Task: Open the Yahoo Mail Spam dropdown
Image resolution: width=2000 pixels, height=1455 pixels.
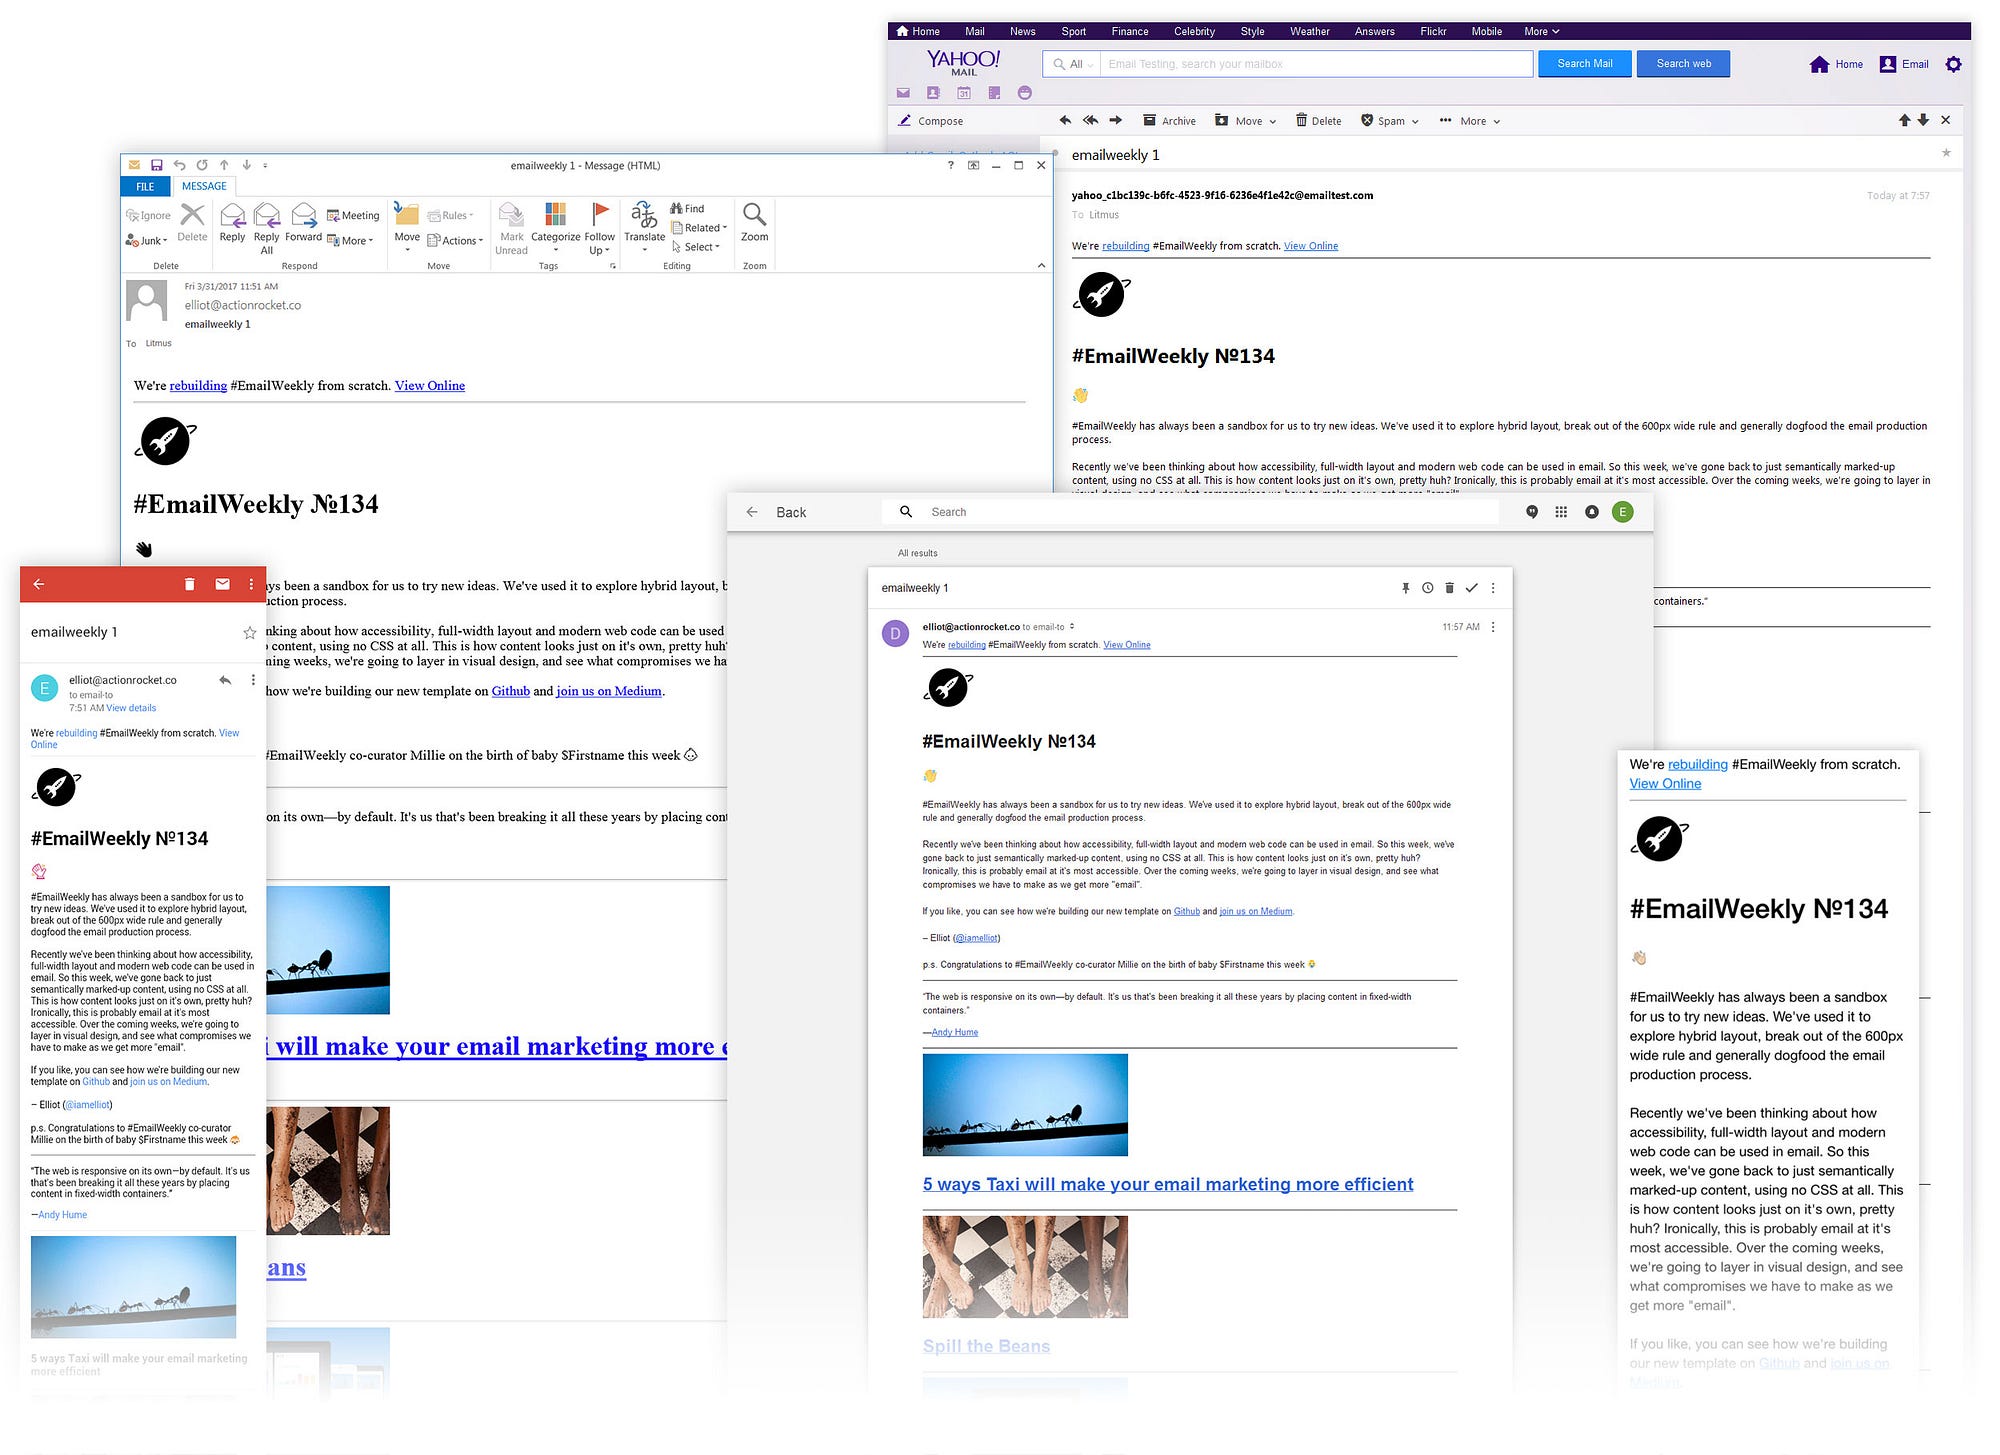Action: pyautogui.click(x=1389, y=120)
